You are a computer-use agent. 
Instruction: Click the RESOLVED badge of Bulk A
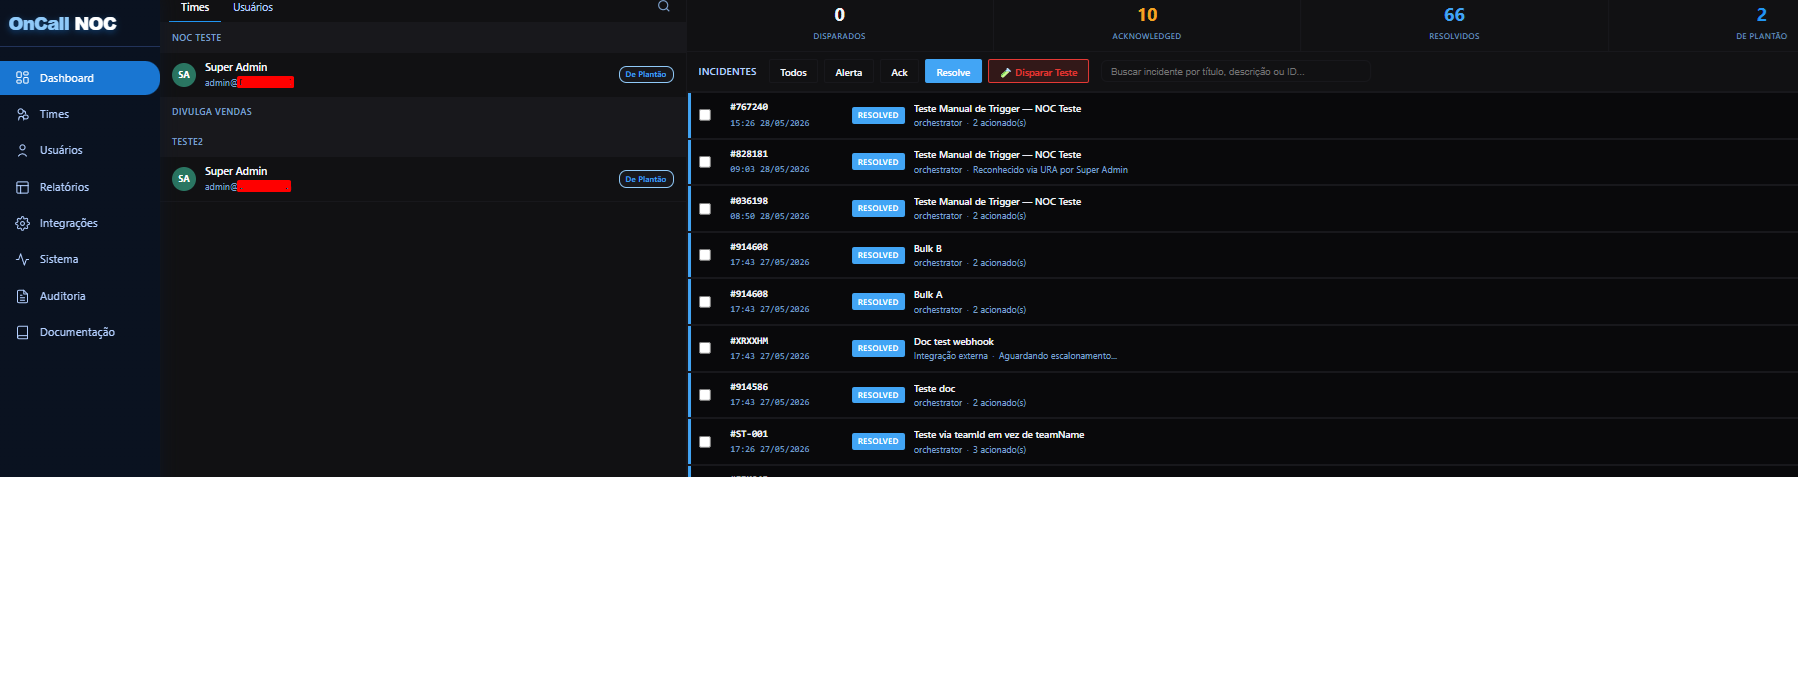tap(878, 302)
